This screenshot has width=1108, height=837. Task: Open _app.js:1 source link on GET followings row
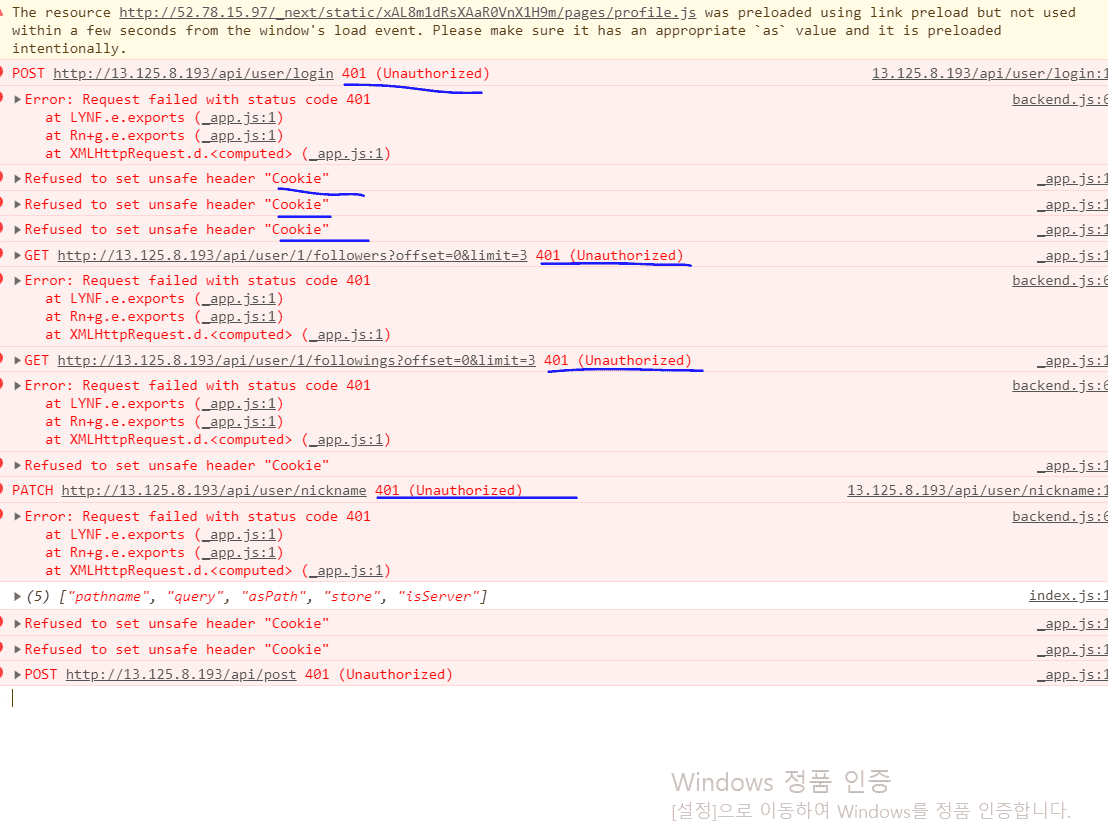pos(1072,361)
